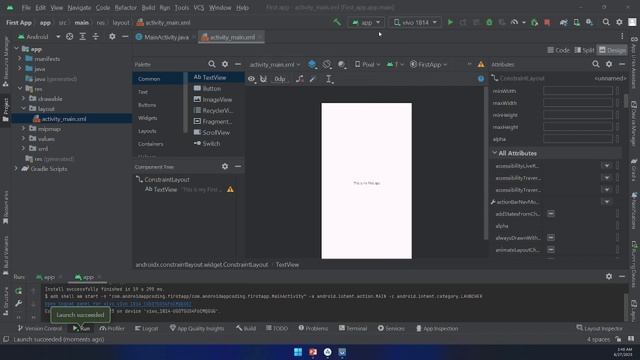
Task: Open the Pixel device preview dropdown
Action: click(x=367, y=64)
